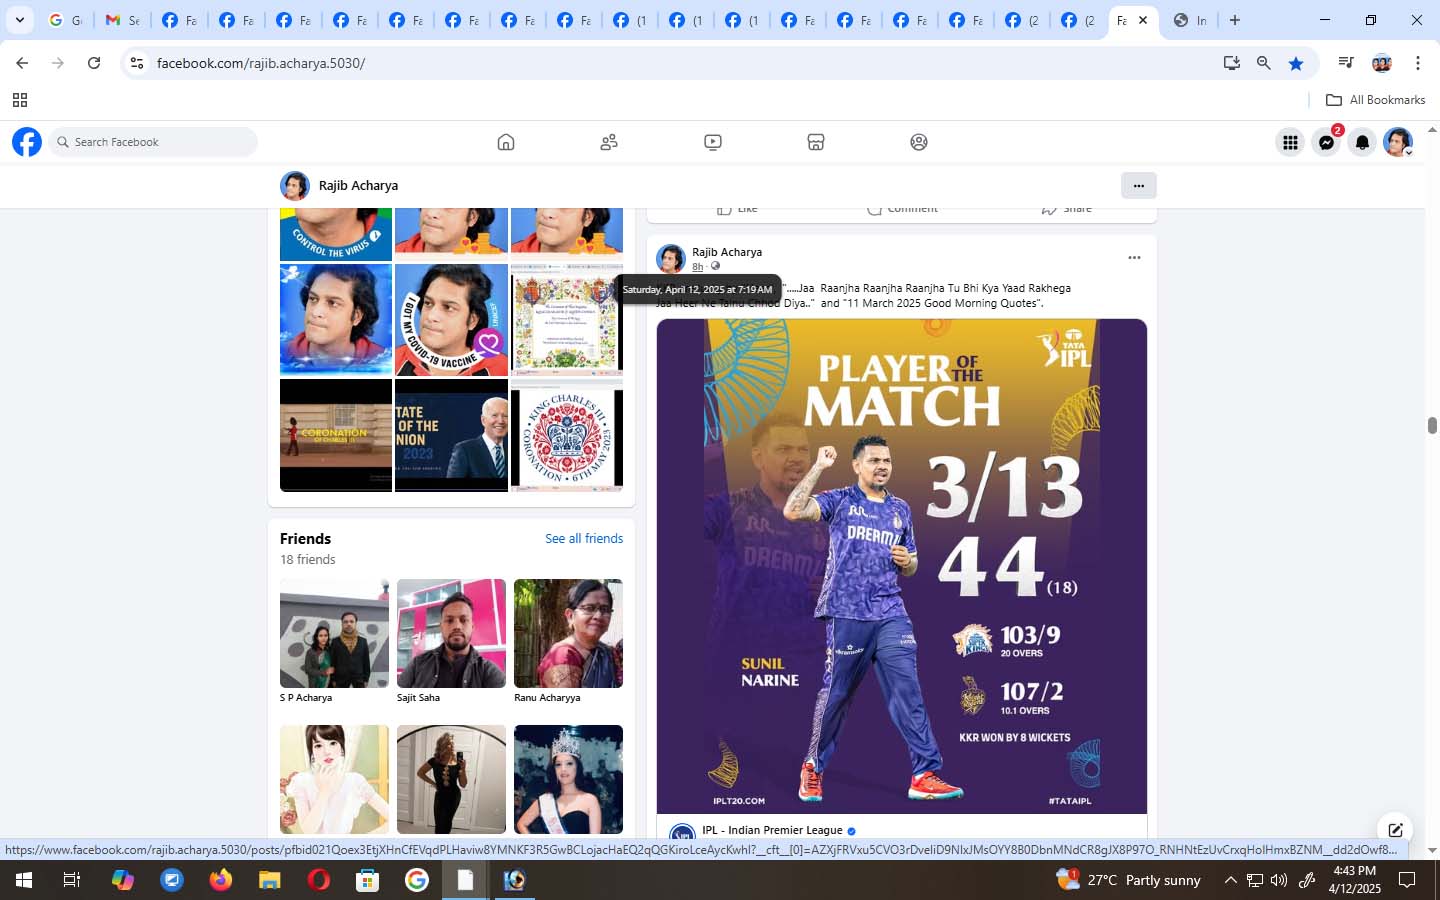Image resolution: width=1440 pixels, height=900 pixels.
Task: Click the 8h post timestamp link
Action: 697,267
